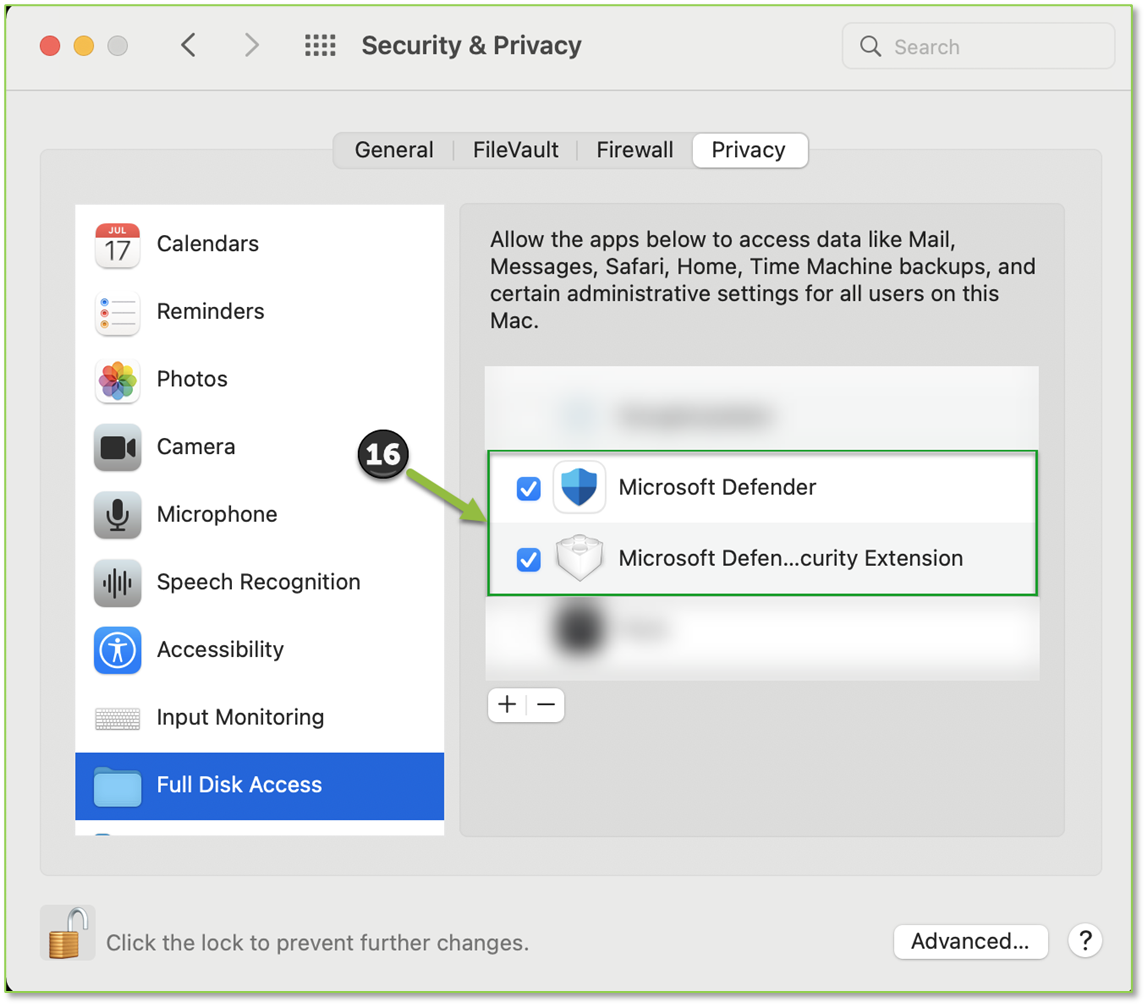This screenshot has width=1146, height=1006.
Task: Open the Accessibility privacy category
Action: click(x=220, y=650)
